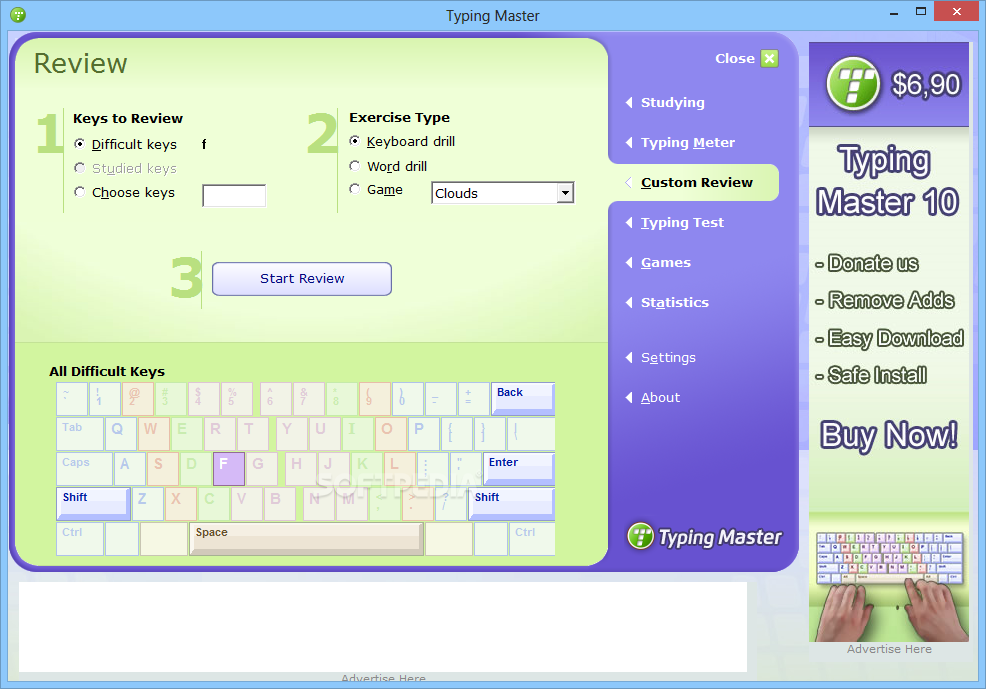Click arrow icon beside Games
Viewport: 986px width, 689px height.
pyautogui.click(x=629, y=263)
